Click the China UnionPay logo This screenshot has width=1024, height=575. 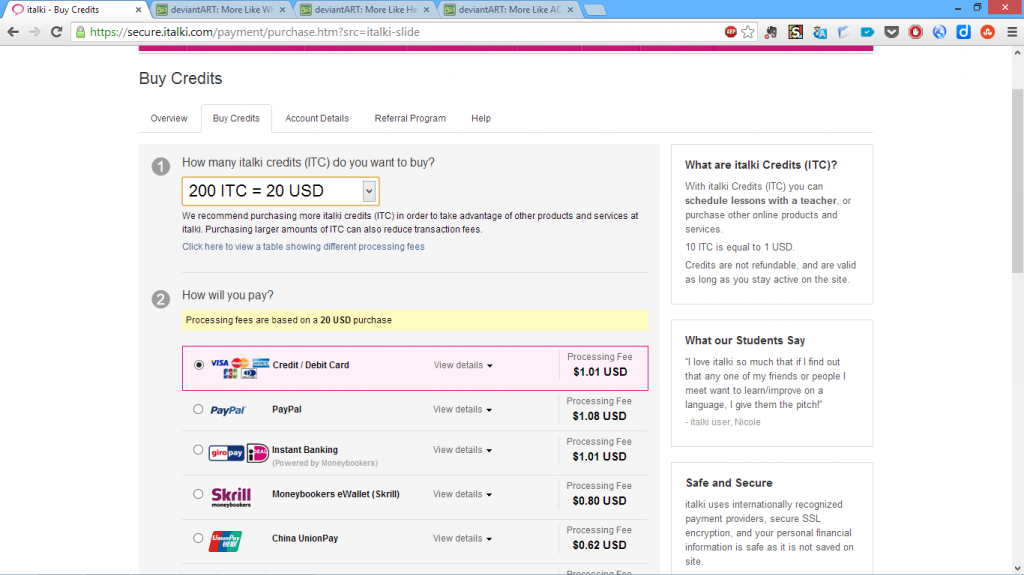pos(225,541)
